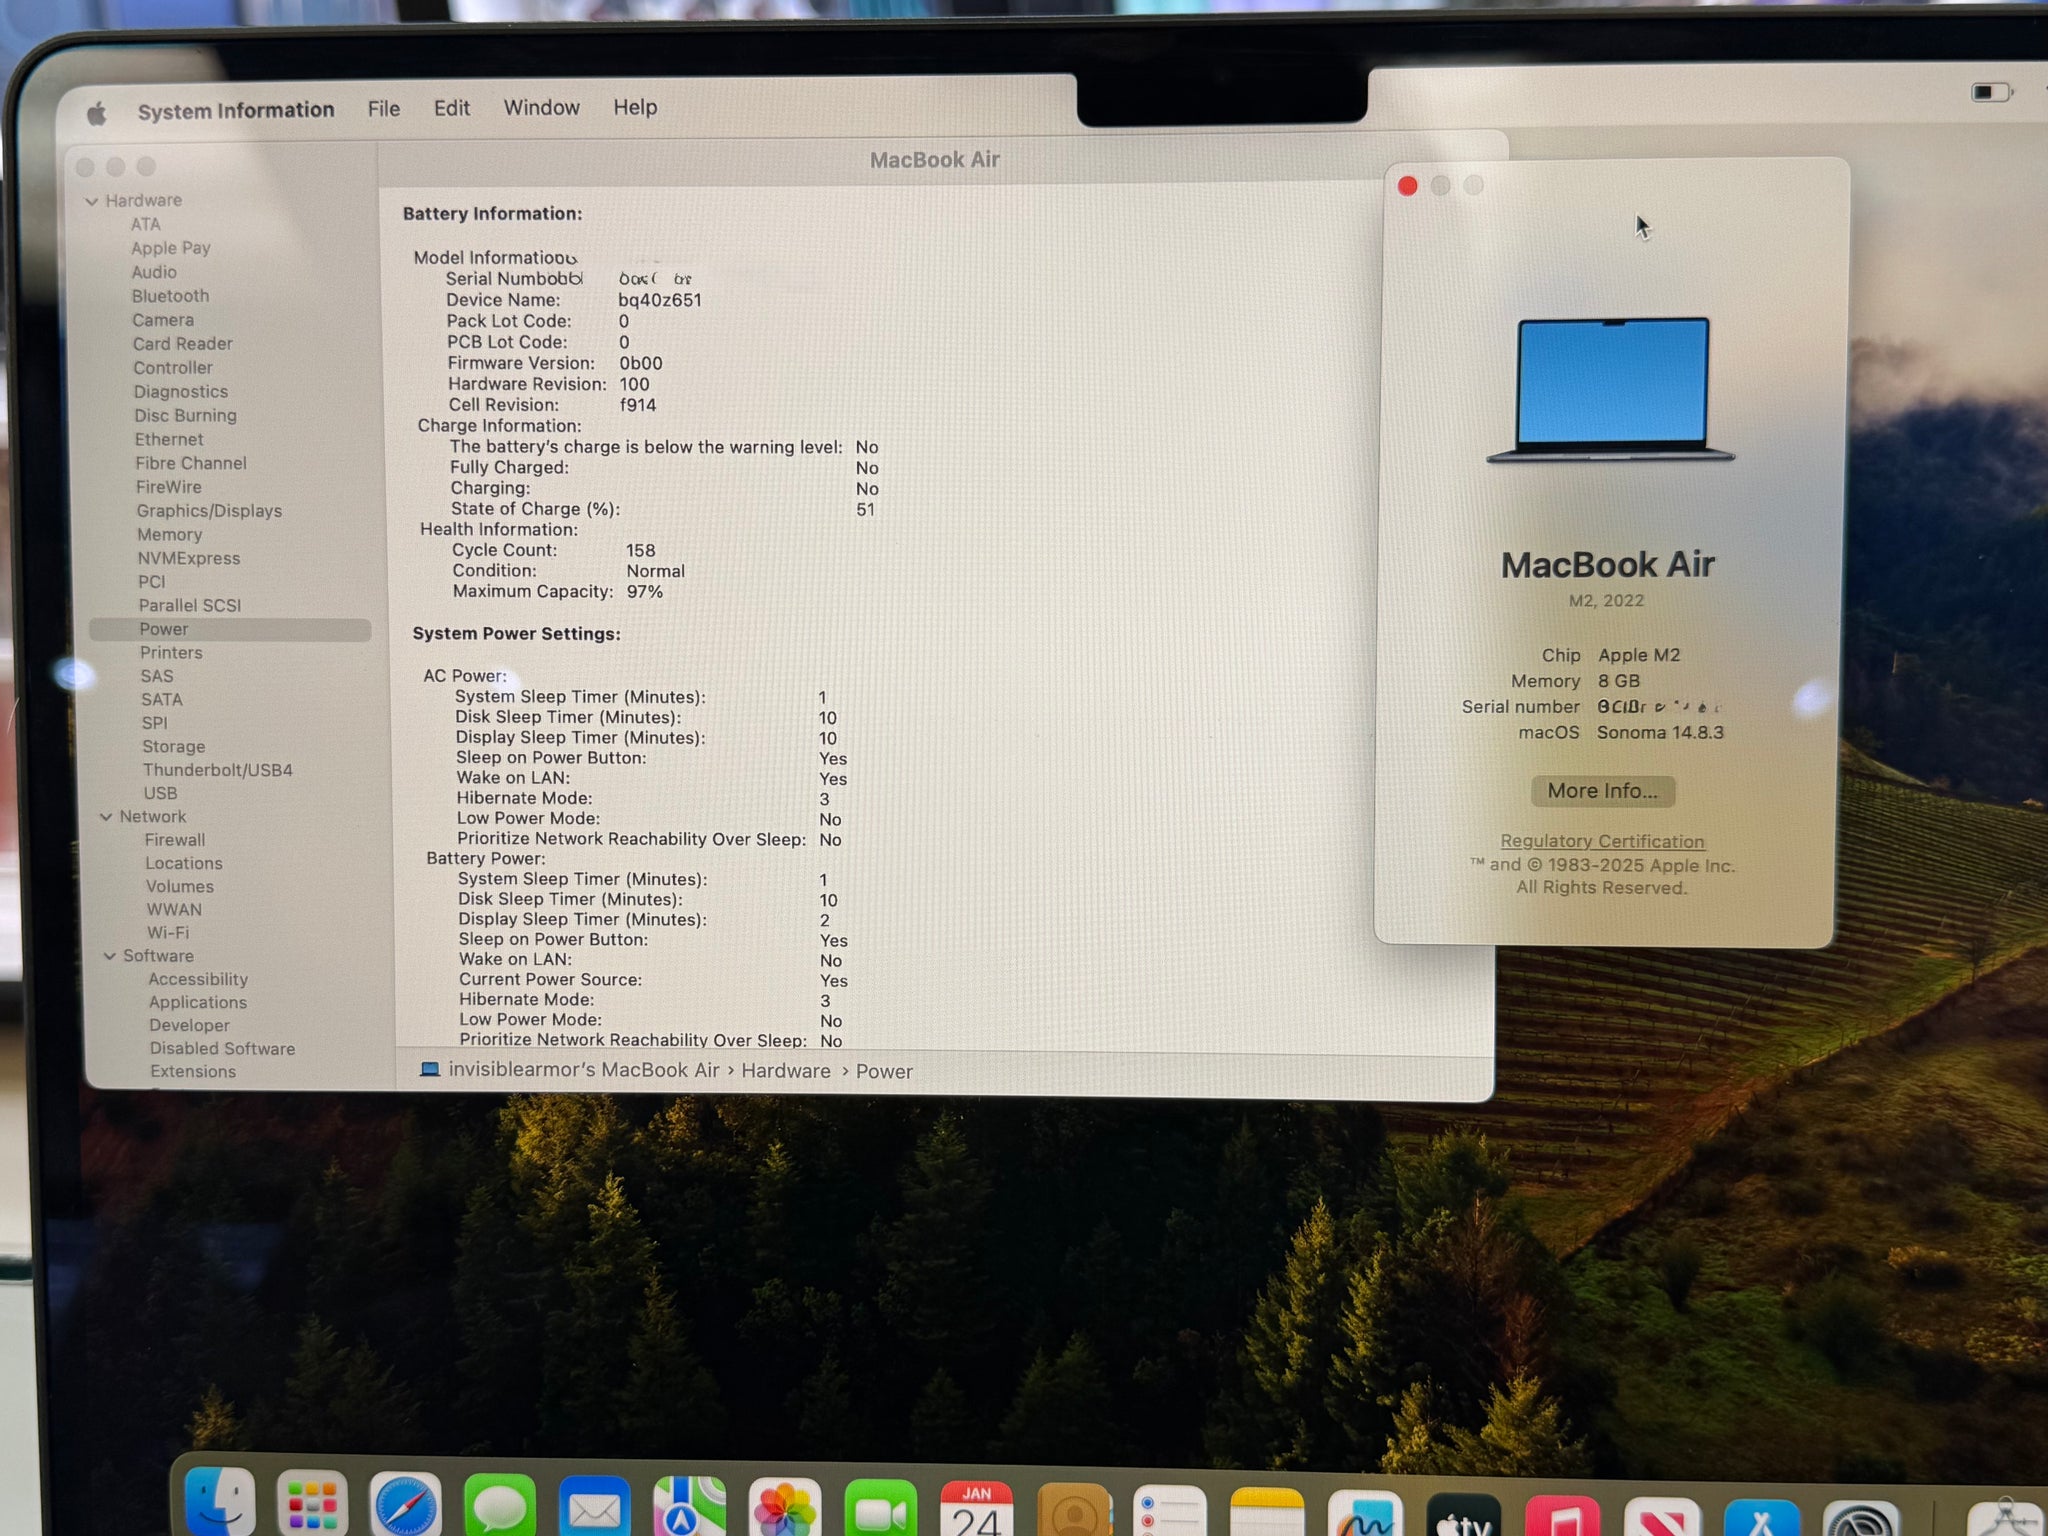Viewport: 2048px width, 1536px height.
Task: Click the Apple logo menu
Action: coord(97,113)
